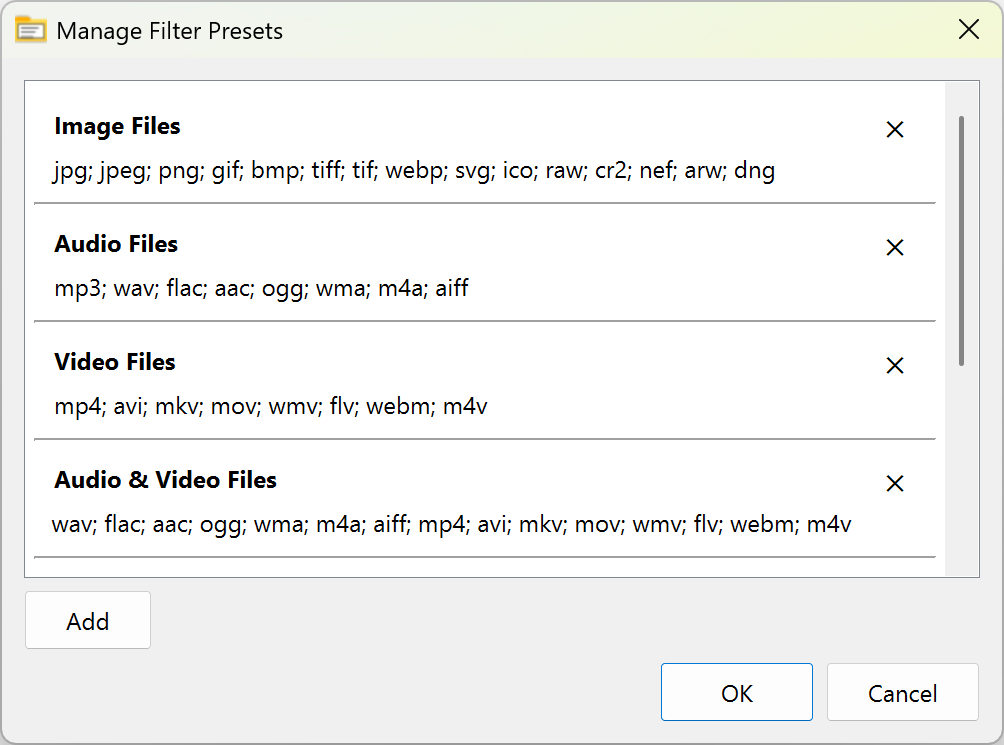1004x745 pixels.
Task: Click the Manage Filter Presets title text
Action: [x=169, y=31]
